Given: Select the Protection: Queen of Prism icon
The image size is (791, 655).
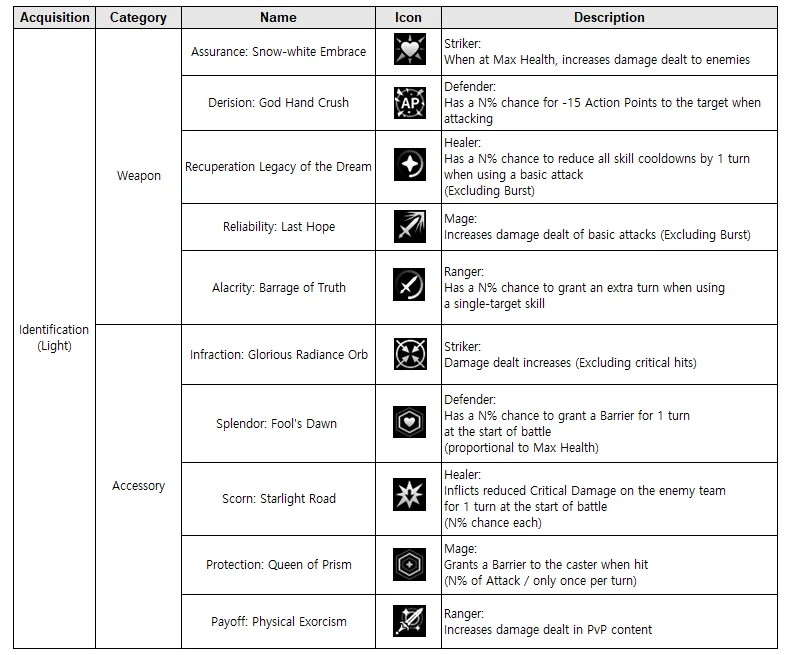Looking at the screenshot, I should (x=409, y=564).
